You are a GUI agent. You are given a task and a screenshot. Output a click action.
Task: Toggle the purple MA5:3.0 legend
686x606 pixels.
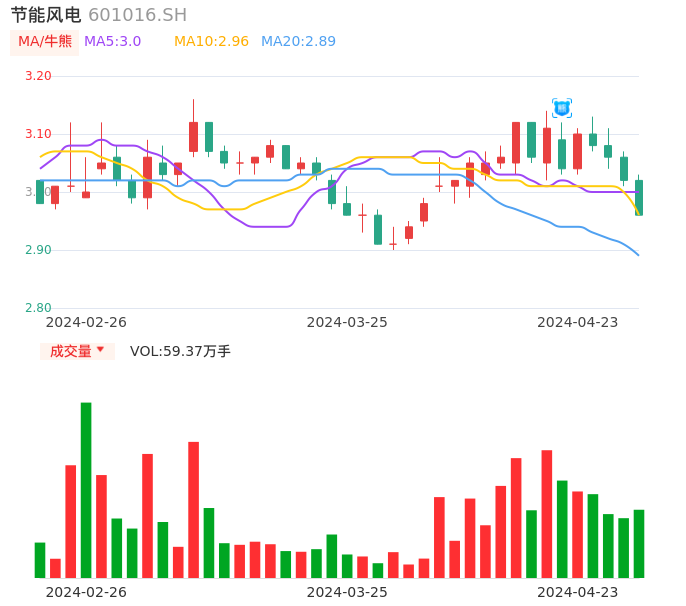(112, 42)
